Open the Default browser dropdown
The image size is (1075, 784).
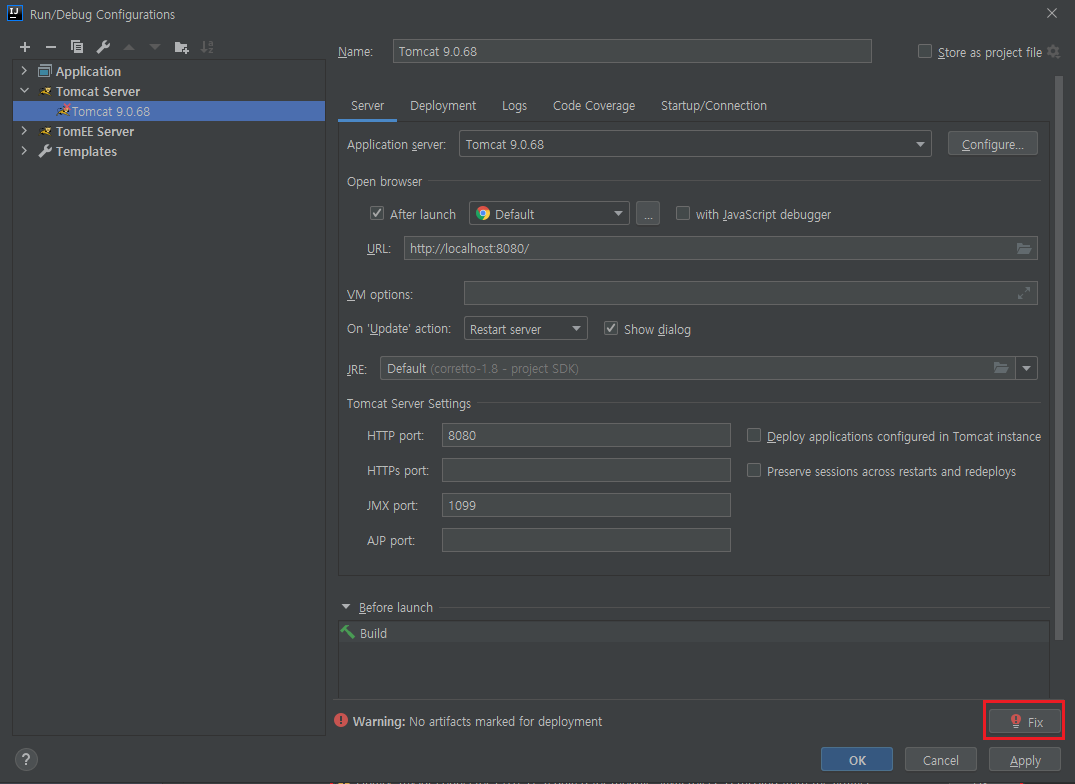[x=548, y=213]
